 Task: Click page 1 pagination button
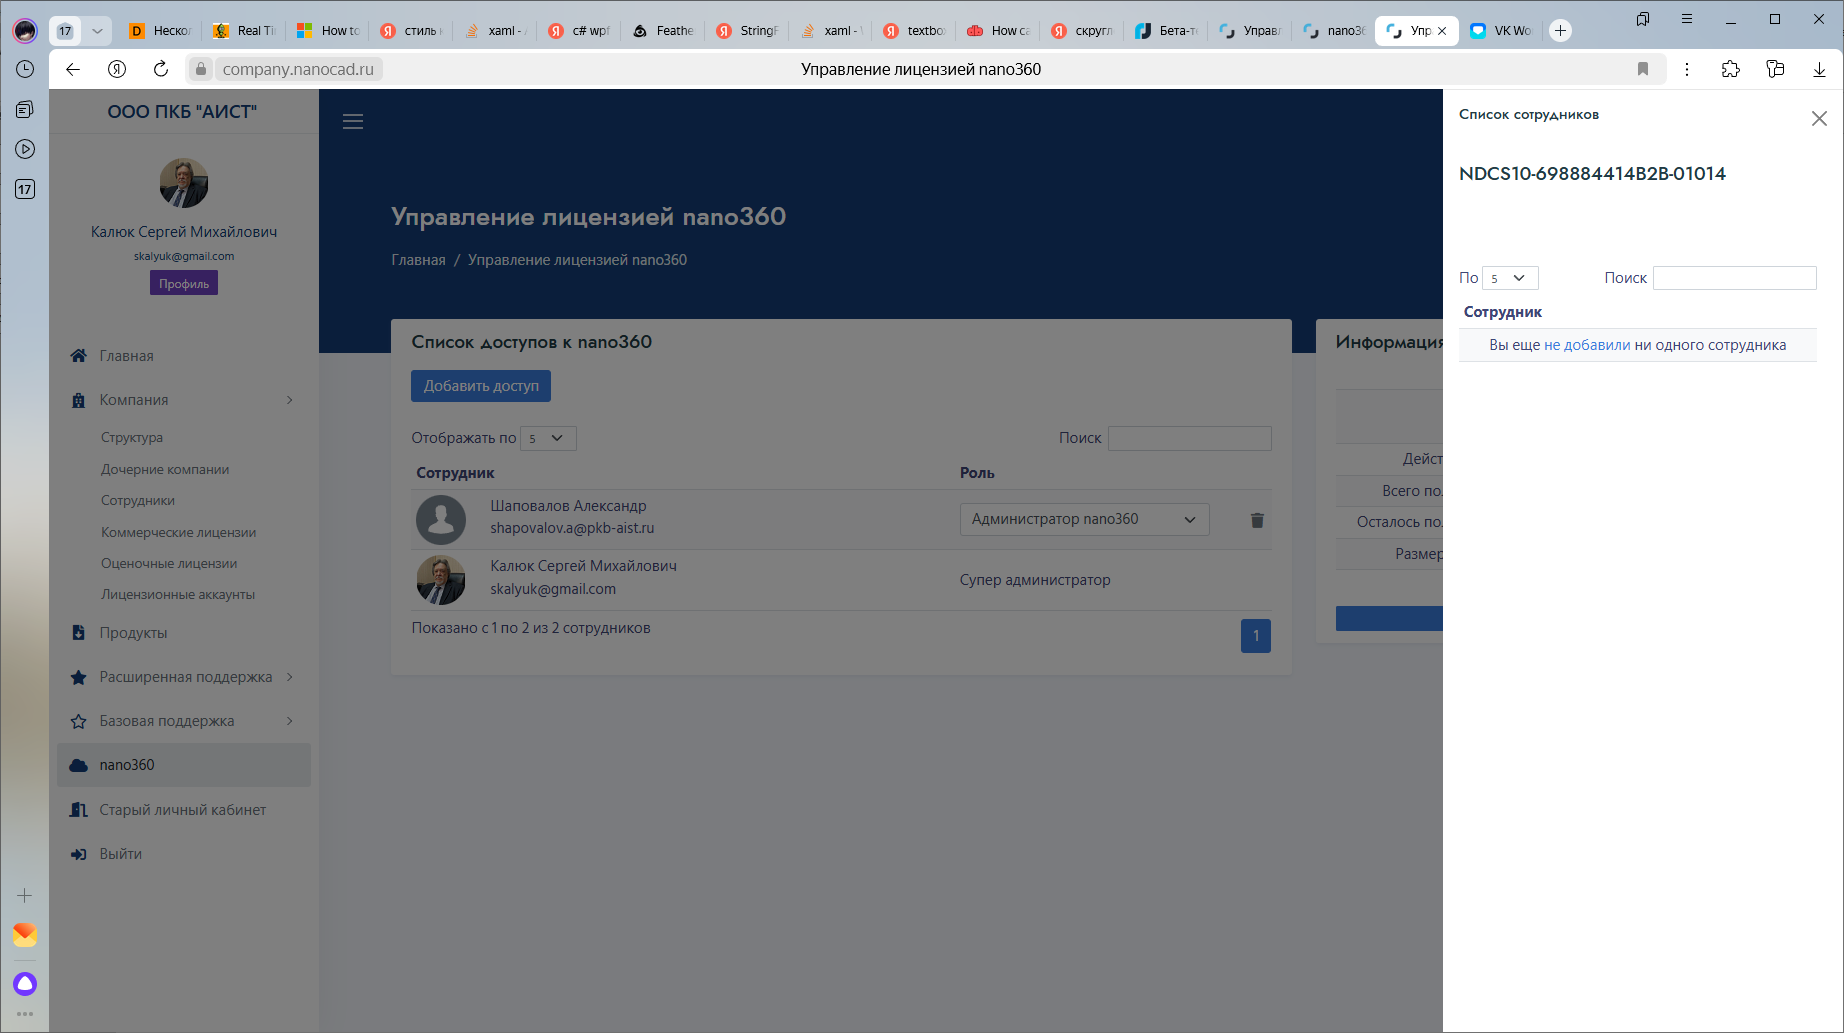(1256, 636)
